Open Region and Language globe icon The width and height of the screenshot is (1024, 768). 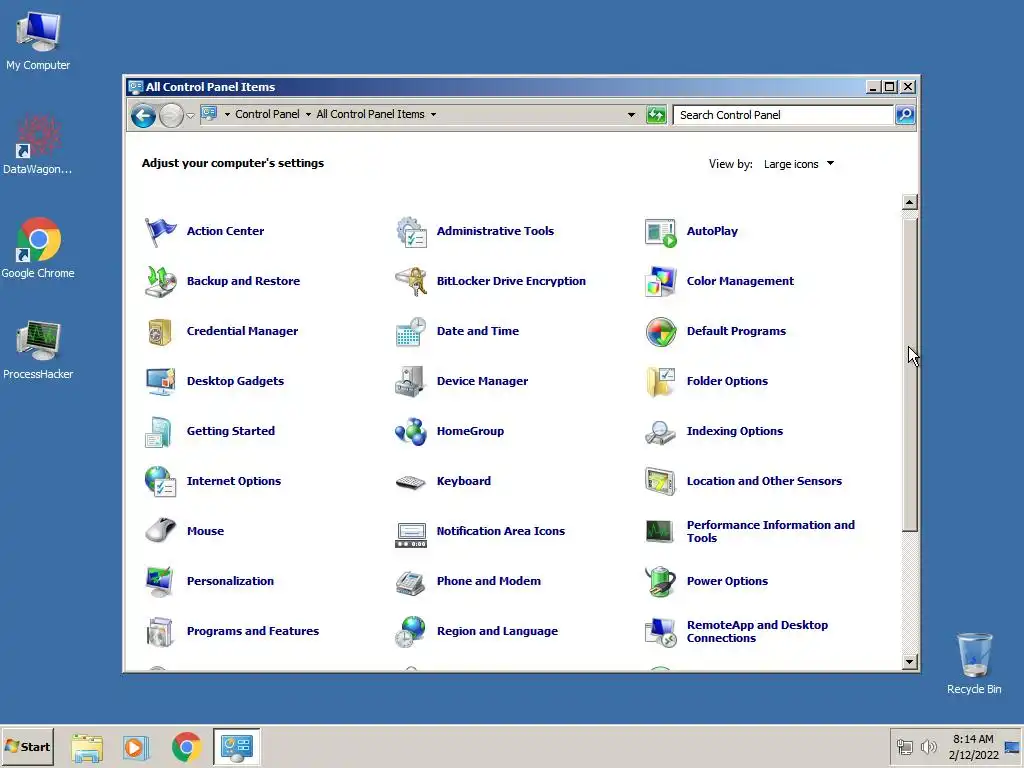(411, 632)
